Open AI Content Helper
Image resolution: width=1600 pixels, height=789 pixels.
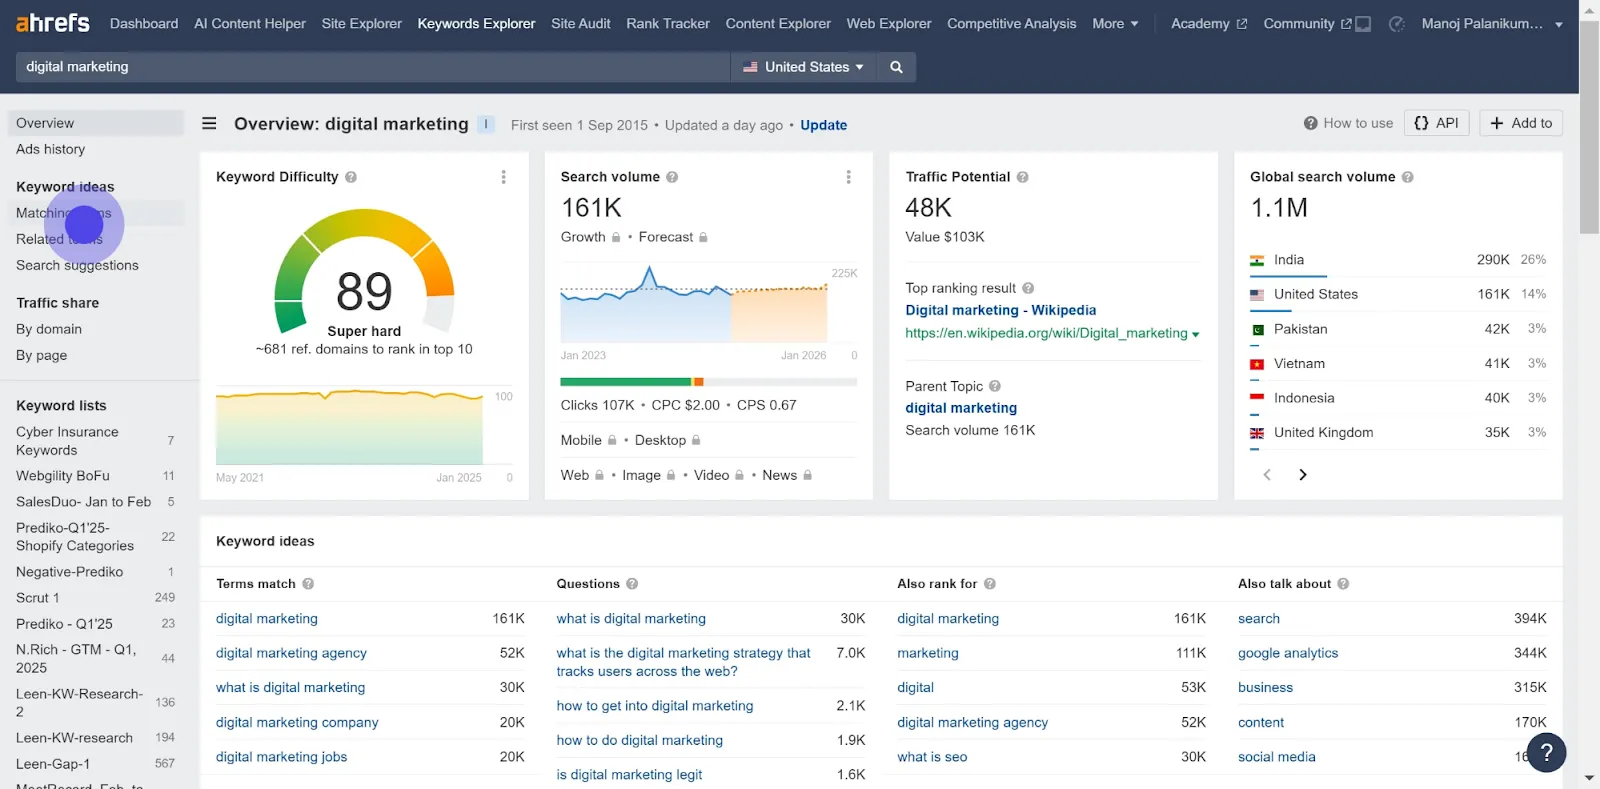point(250,24)
